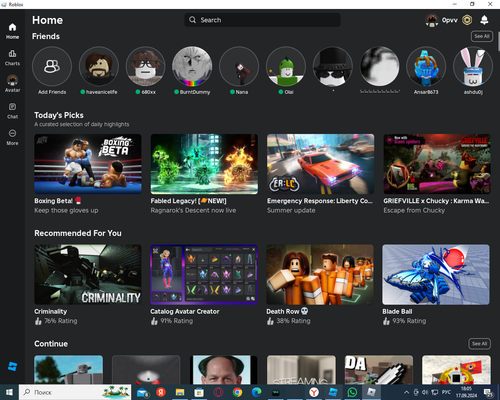Open the GRIEFVILLE x Chucky thumbnail
The width and height of the screenshot is (500, 400).
click(x=437, y=164)
